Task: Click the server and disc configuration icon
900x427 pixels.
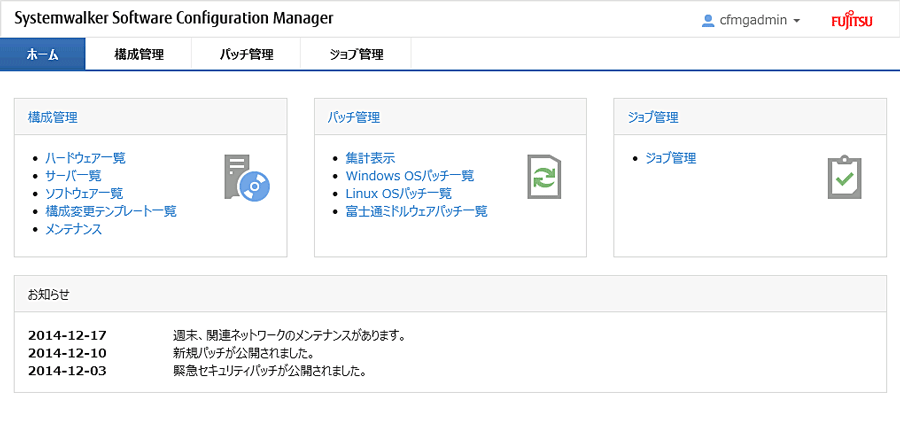Action: click(x=247, y=177)
